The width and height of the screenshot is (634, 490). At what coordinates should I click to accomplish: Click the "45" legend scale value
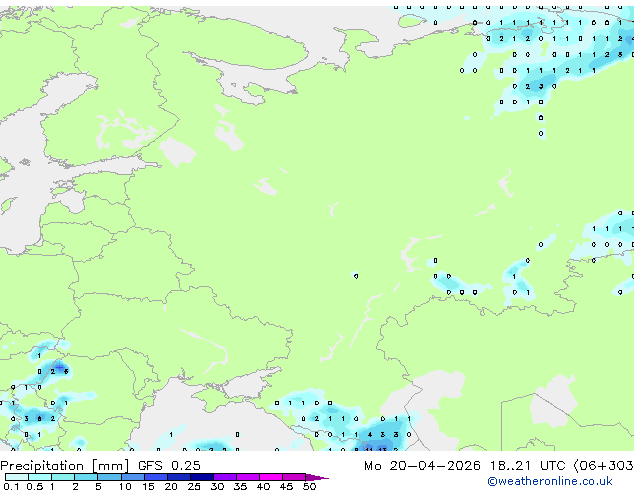click(286, 486)
